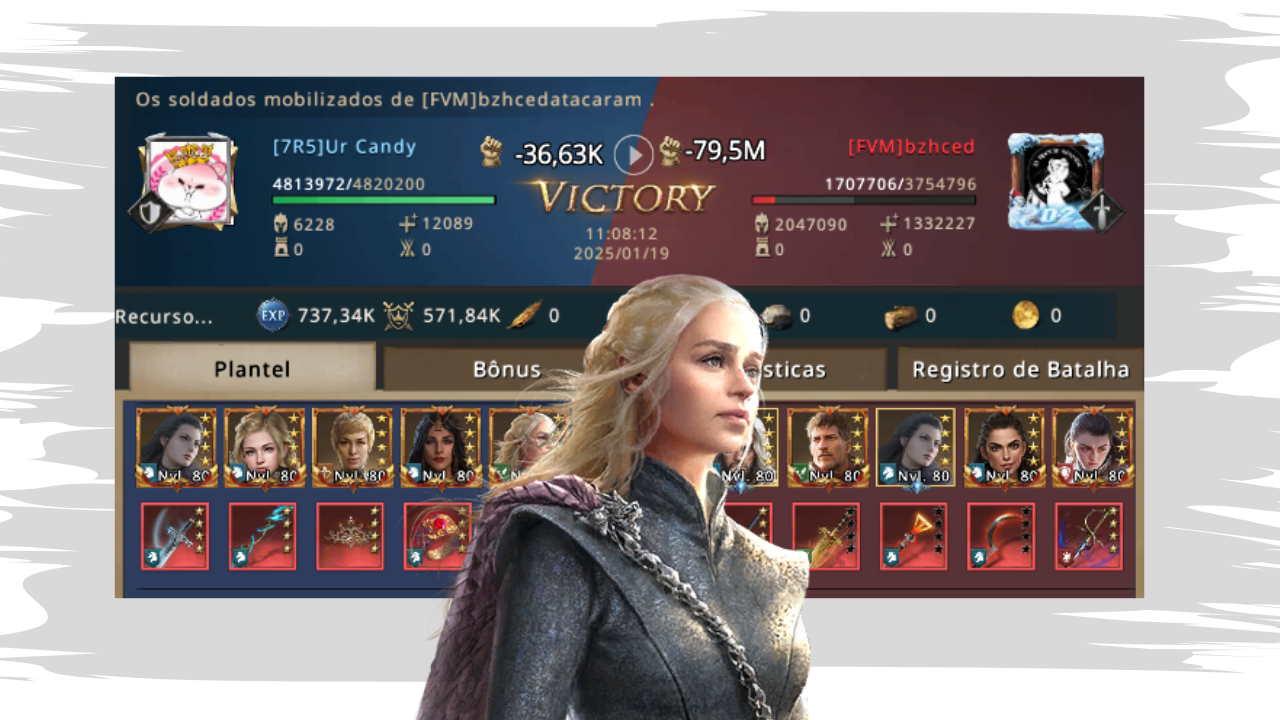Click the battle replay play button

pos(633,154)
